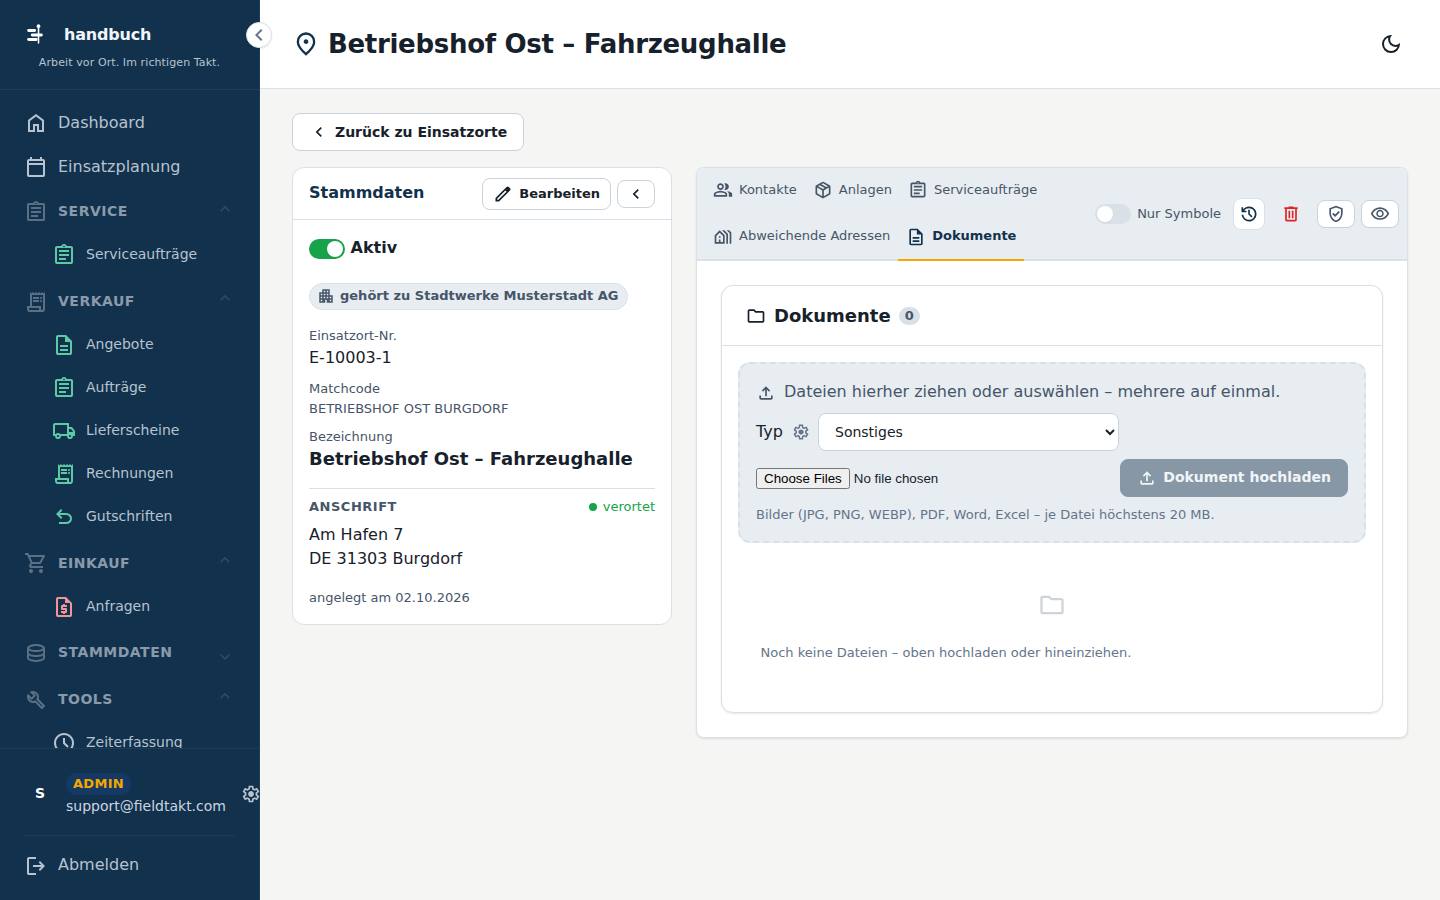
Task: Click Abmelden to log out
Action: pyautogui.click(x=130, y=865)
